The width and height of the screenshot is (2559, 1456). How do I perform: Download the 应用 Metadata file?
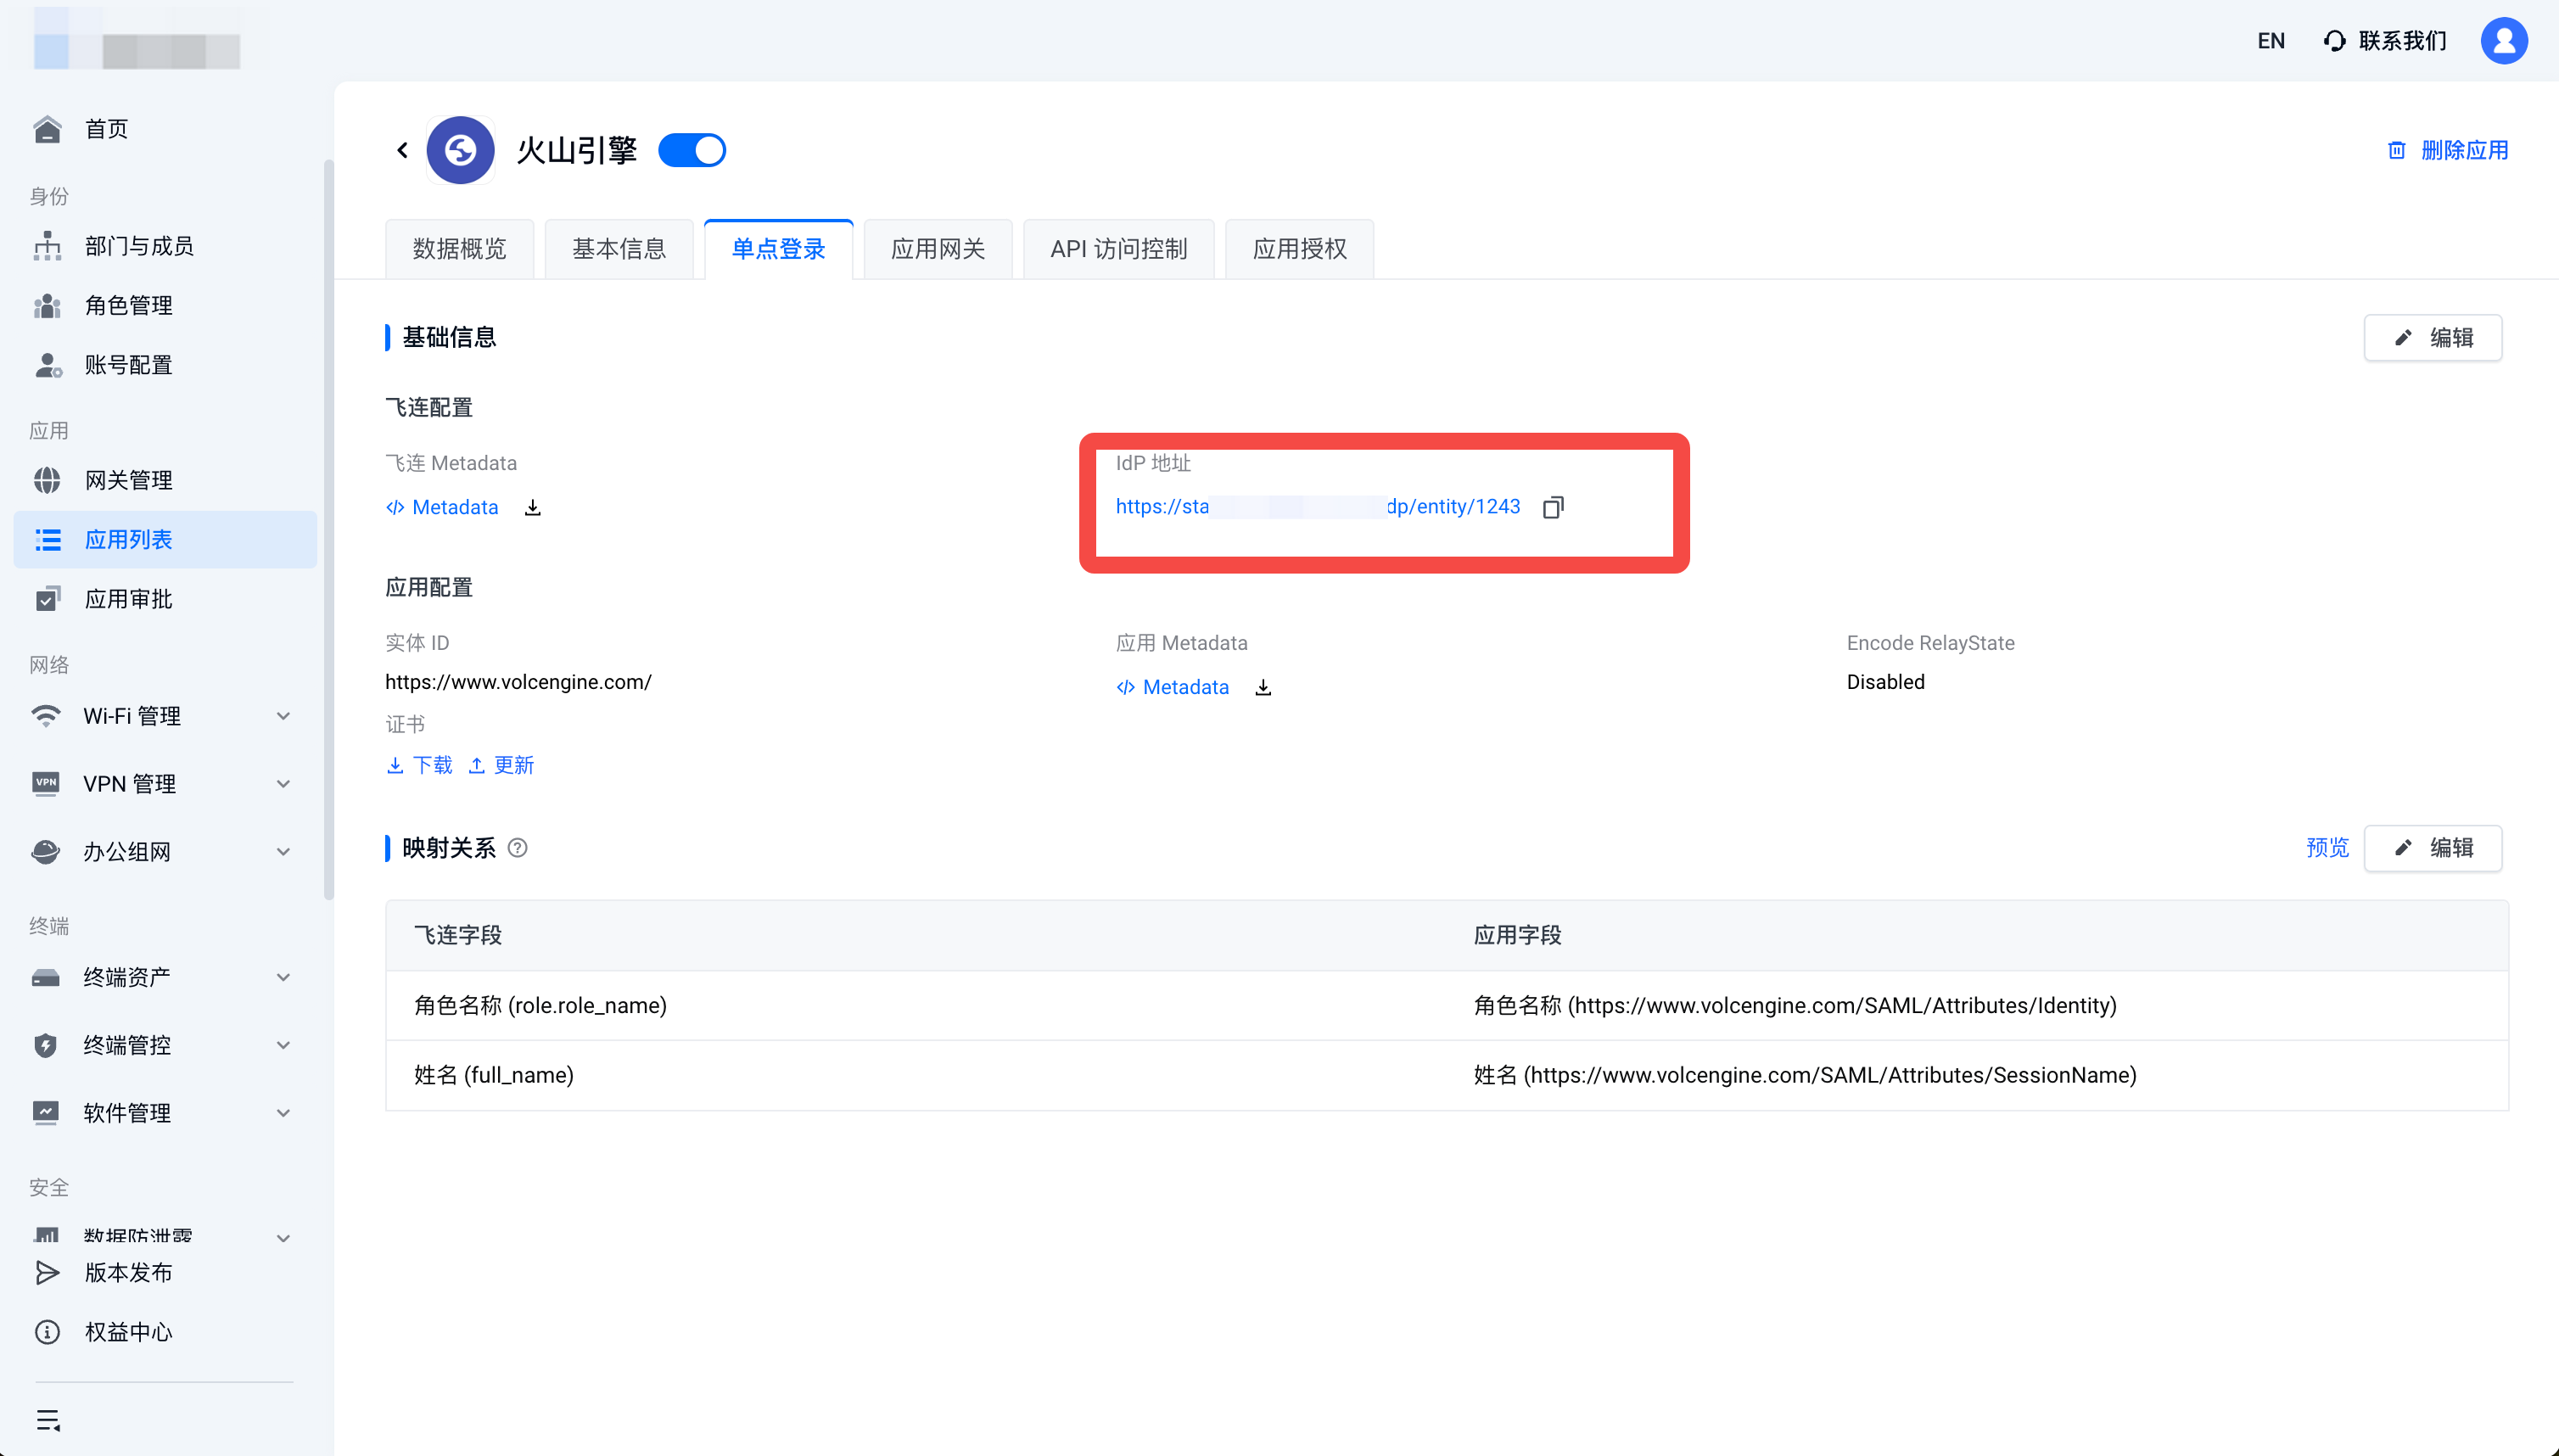tap(1264, 688)
